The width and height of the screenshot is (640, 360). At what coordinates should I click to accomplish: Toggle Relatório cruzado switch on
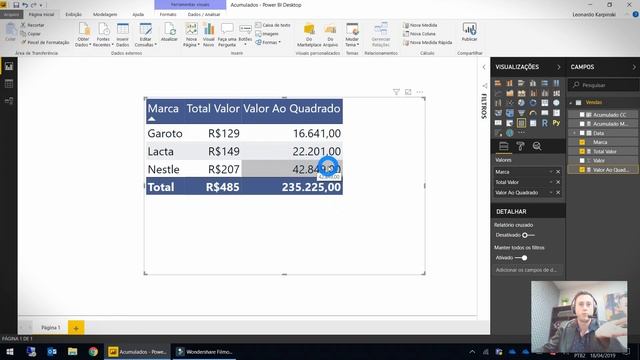[x=528, y=235]
